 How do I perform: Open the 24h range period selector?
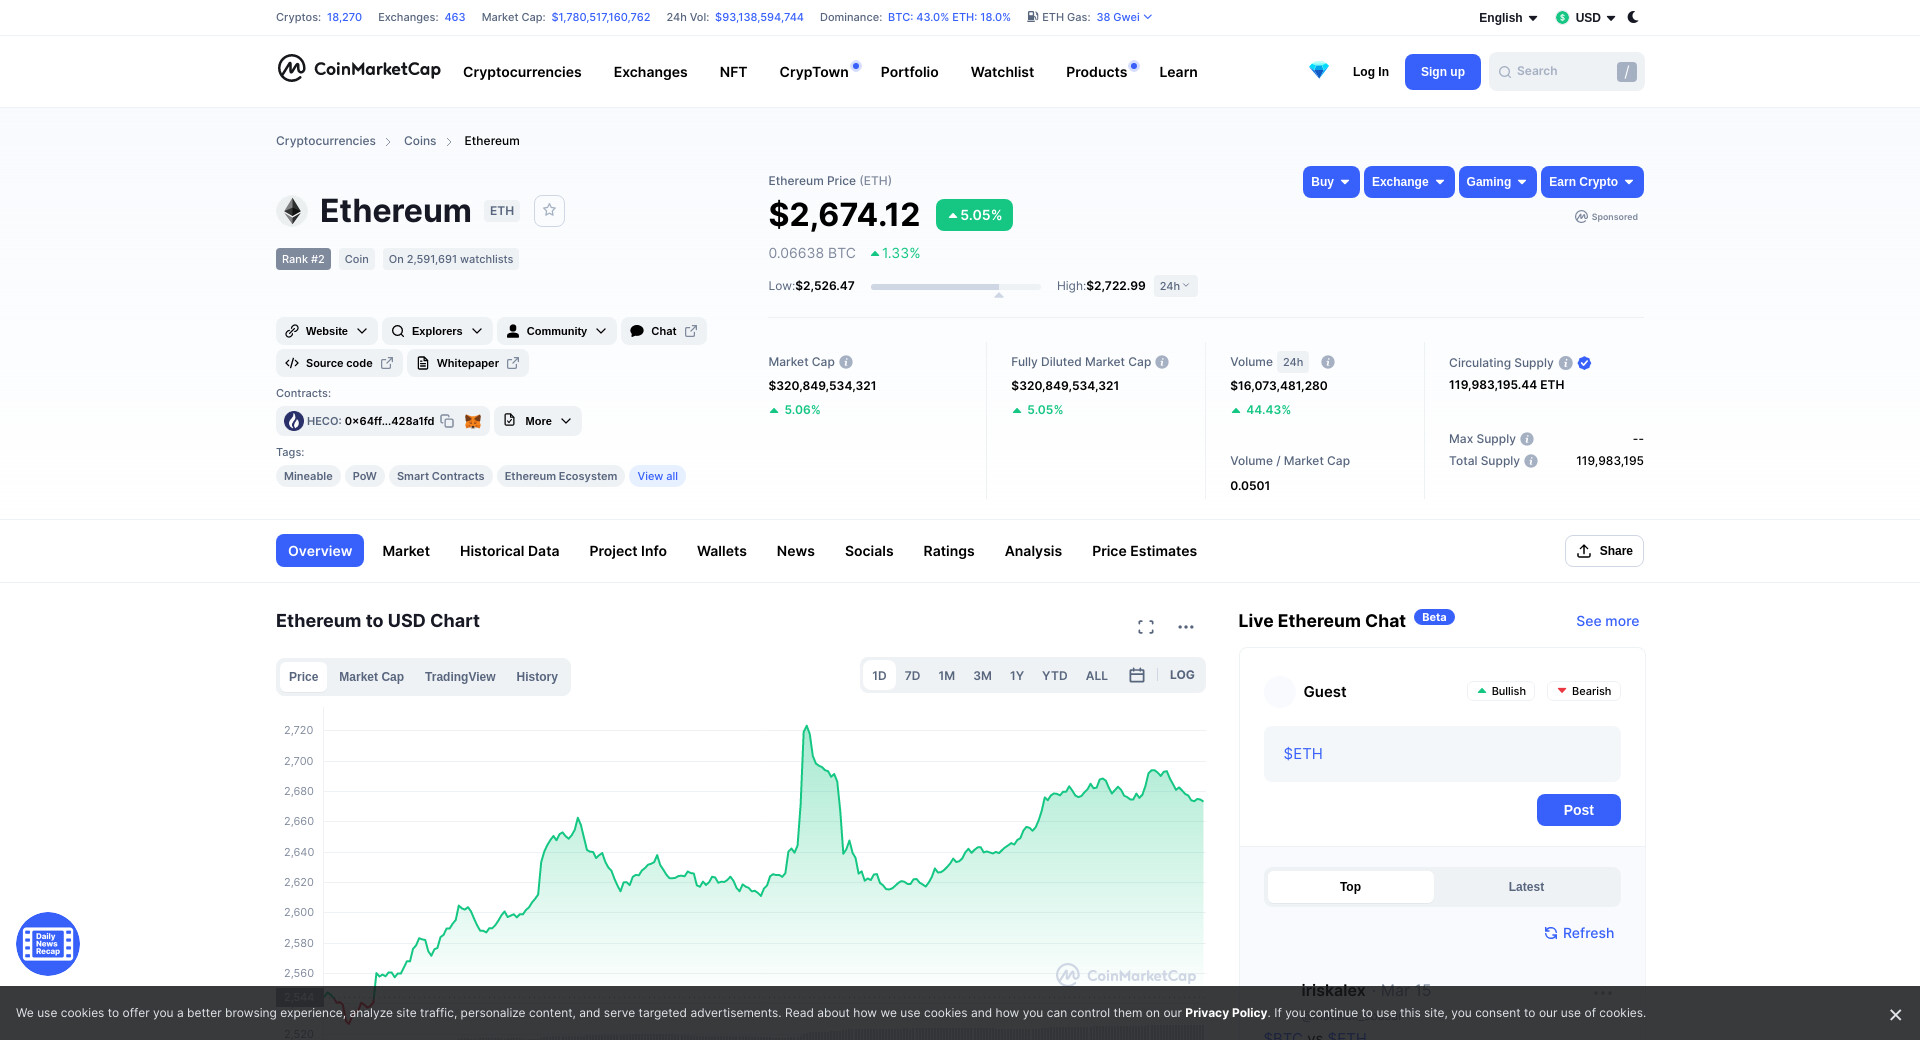point(1174,286)
